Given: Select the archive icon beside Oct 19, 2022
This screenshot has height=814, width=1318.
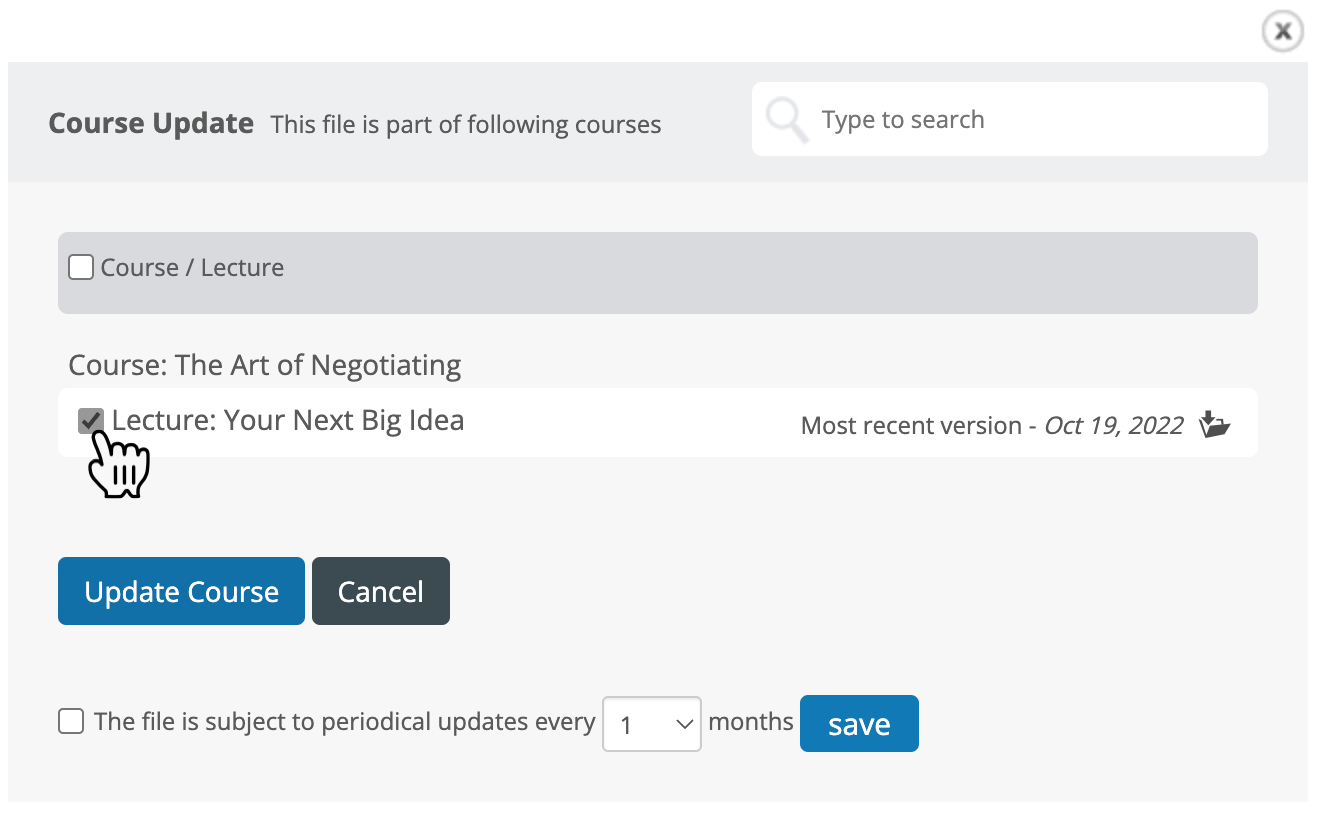Looking at the screenshot, I should [x=1215, y=425].
